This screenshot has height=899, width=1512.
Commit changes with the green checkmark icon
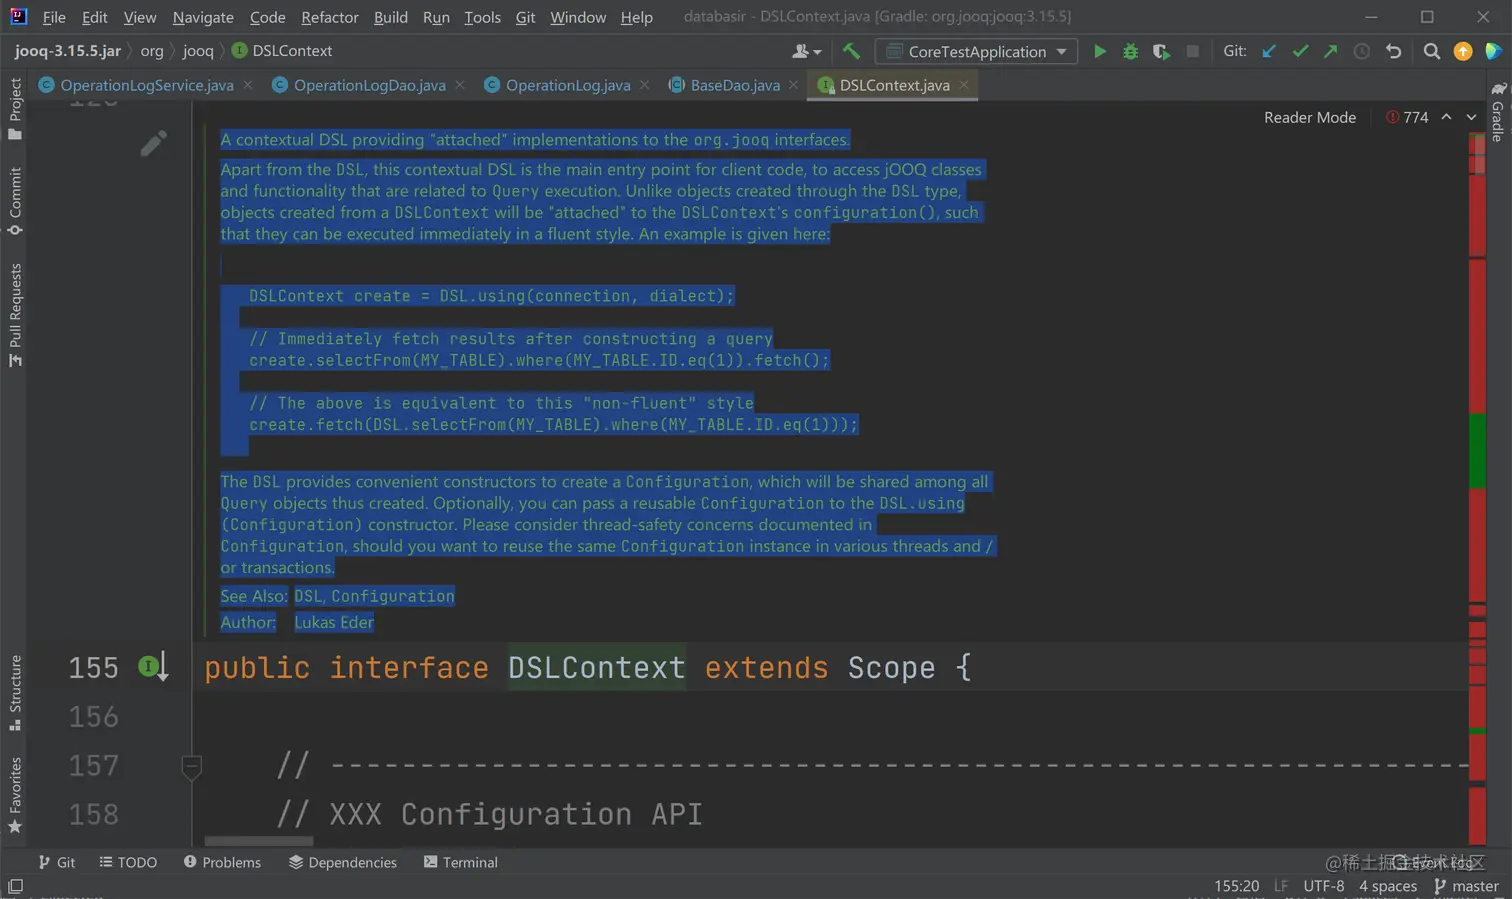coord(1300,51)
